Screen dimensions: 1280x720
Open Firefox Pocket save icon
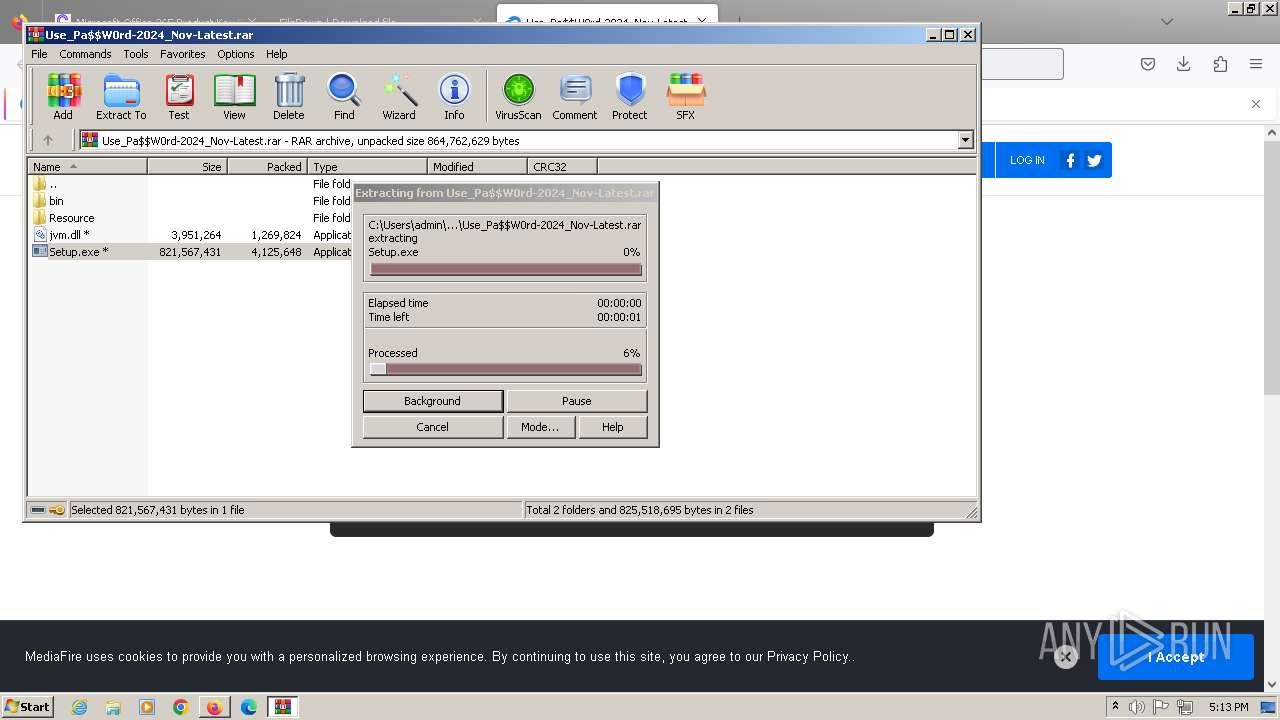click(x=1148, y=64)
